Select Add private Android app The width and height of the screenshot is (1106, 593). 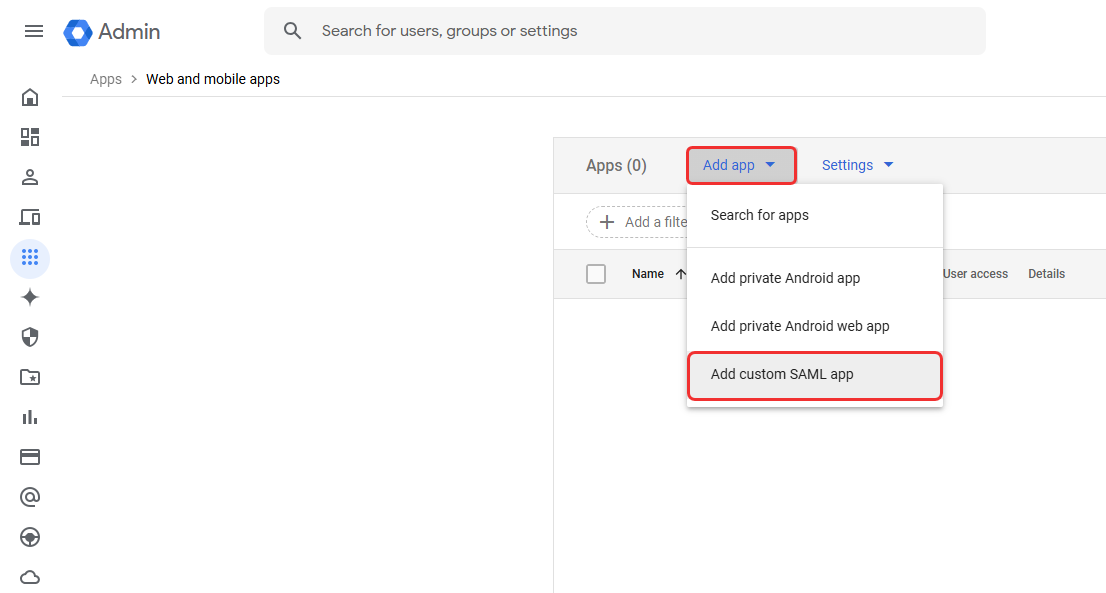click(785, 278)
